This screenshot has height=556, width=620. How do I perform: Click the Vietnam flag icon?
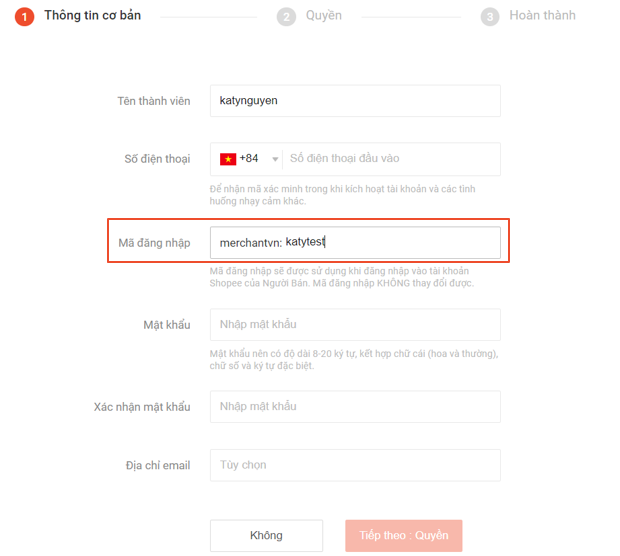(x=228, y=159)
